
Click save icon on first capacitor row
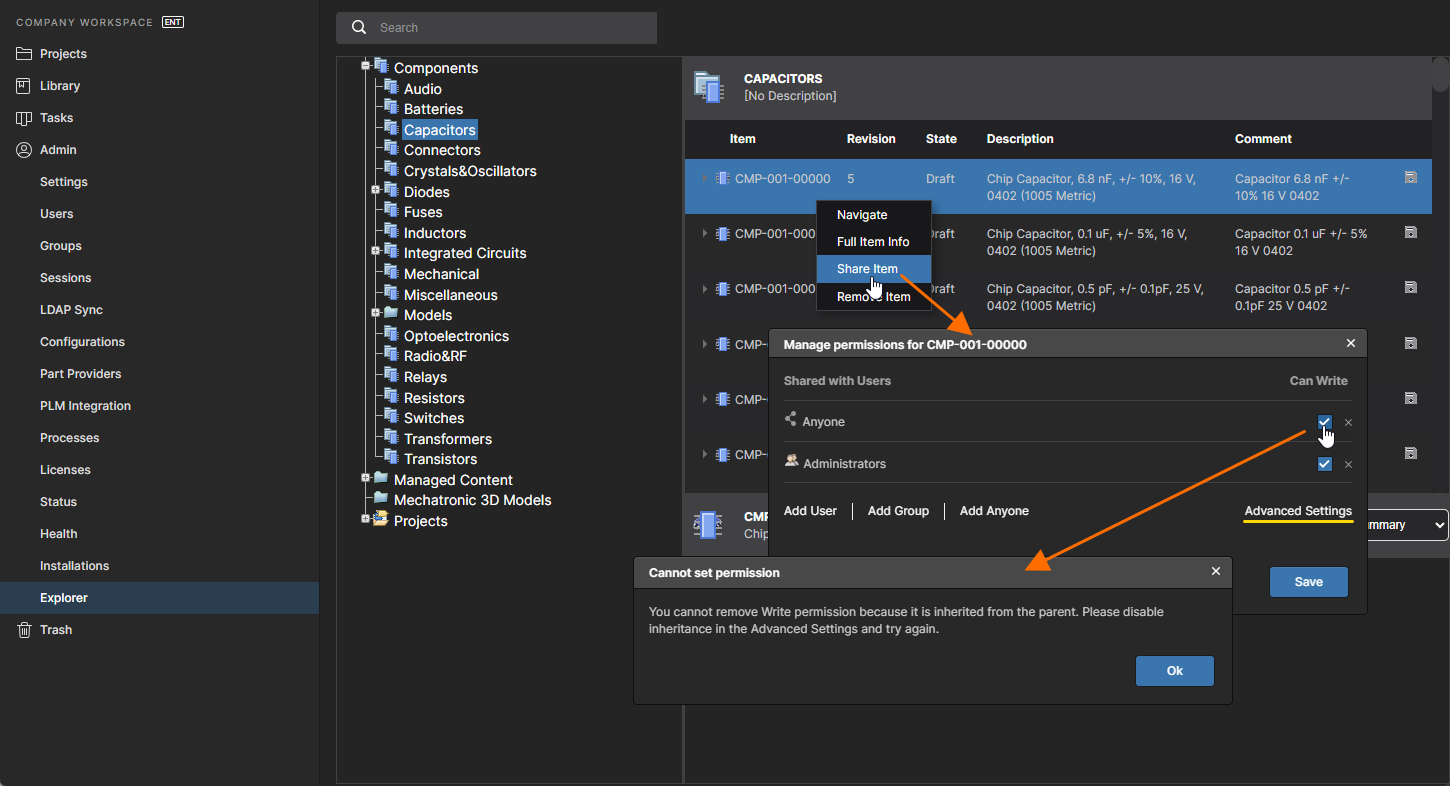tap(1410, 178)
